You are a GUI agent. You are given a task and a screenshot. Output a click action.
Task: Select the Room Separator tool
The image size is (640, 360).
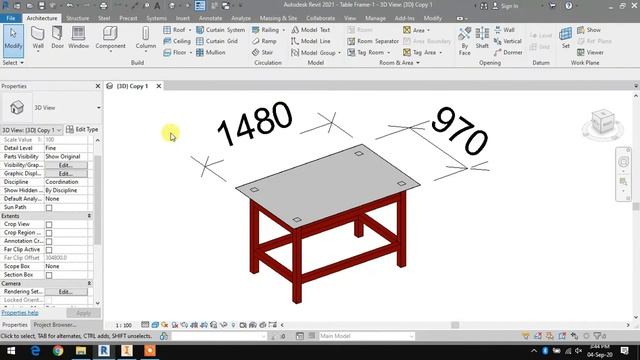(373, 41)
